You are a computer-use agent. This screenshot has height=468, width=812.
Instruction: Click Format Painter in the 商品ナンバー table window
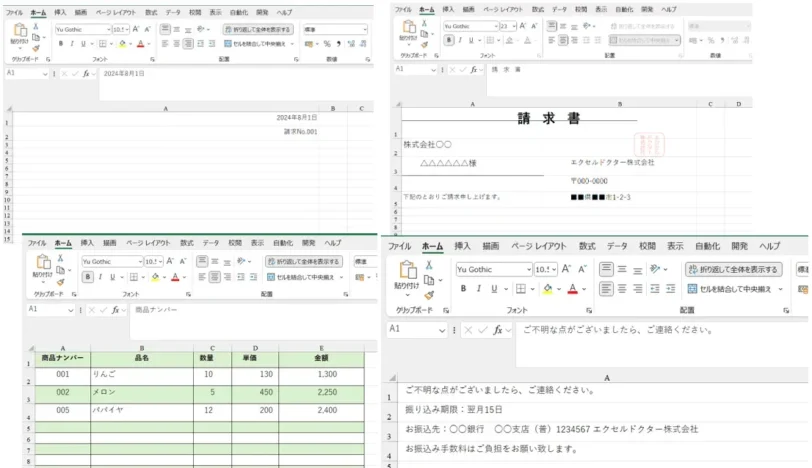pos(61,282)
